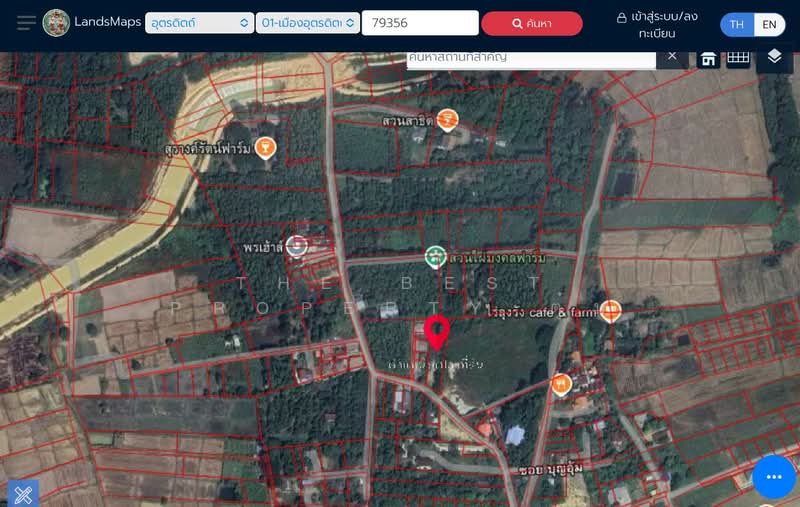Click the สวนสาธิต restaurant marker
The height and width of the screenshot is (507, 800).
point(447,120)
